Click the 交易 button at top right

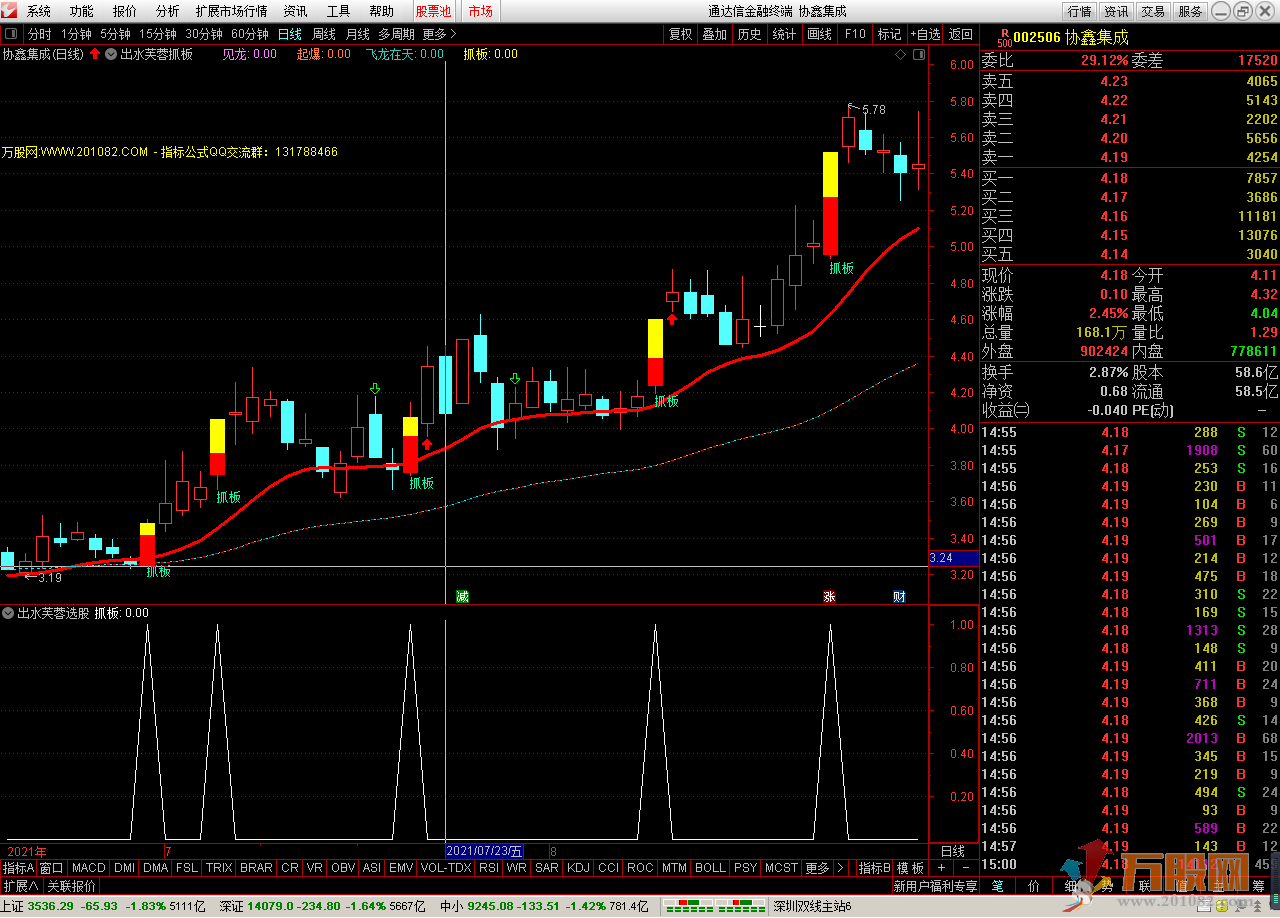(1153, 11)
